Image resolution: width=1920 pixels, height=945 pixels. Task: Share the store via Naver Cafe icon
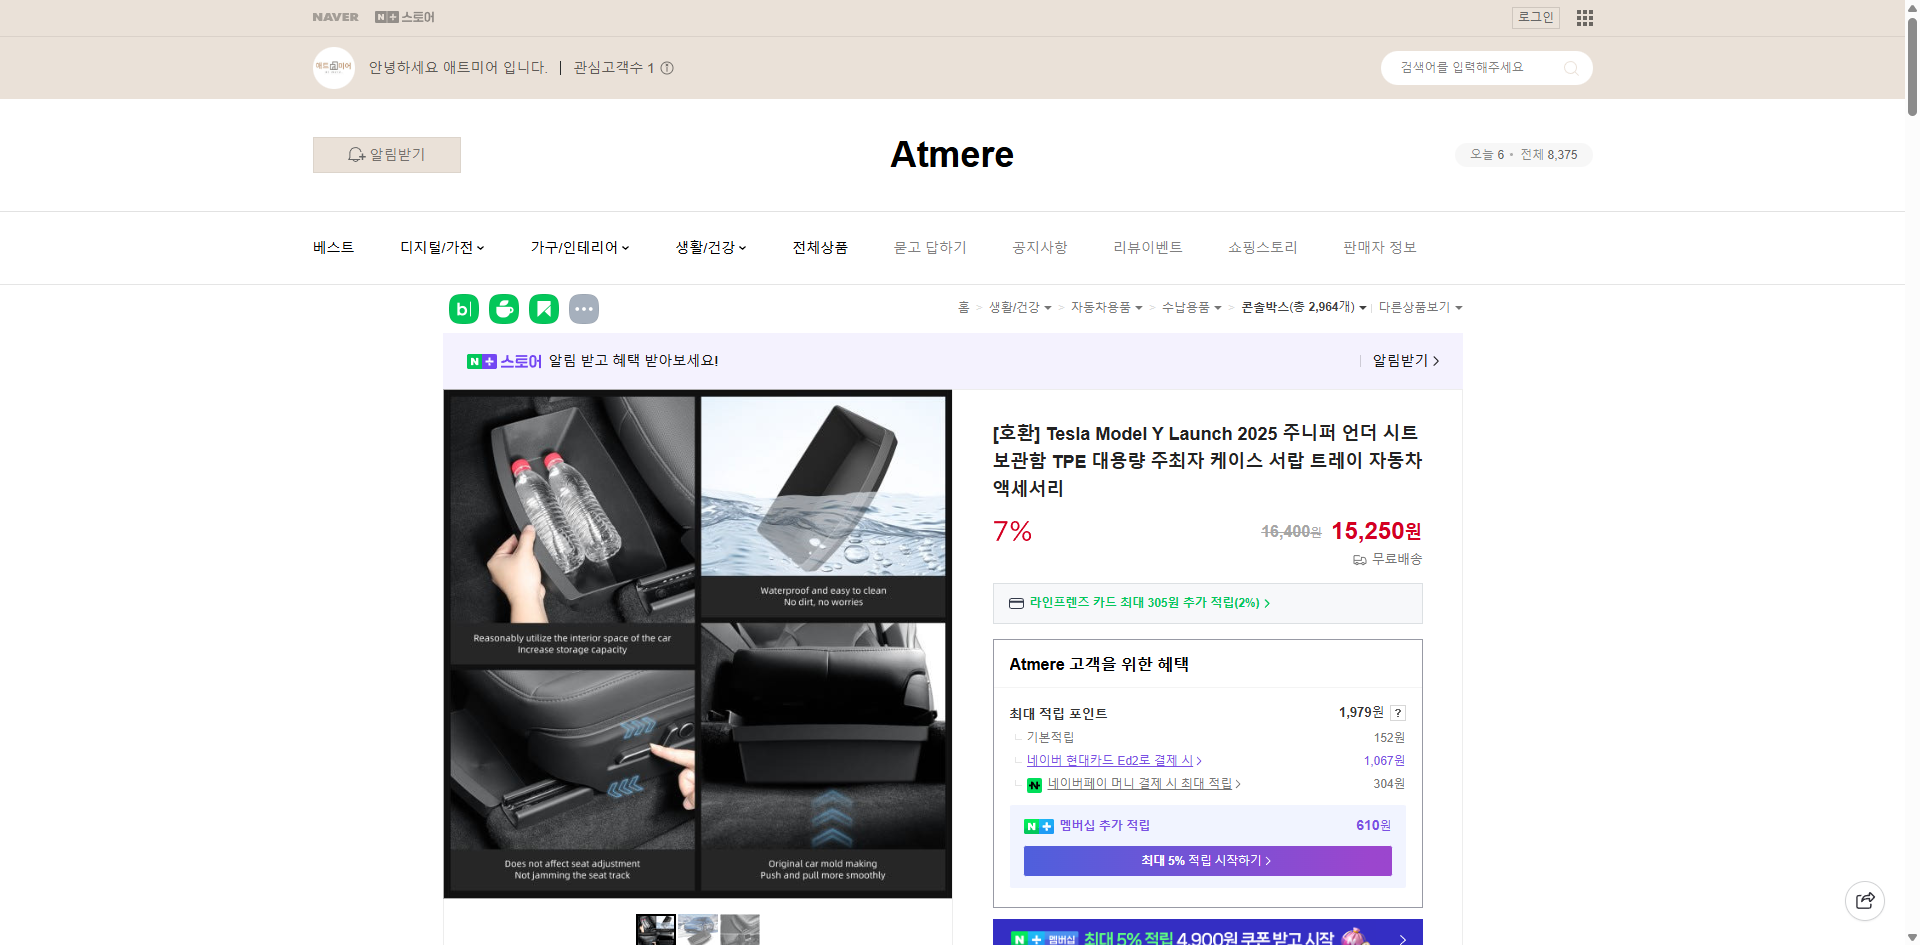pos(503,309)
